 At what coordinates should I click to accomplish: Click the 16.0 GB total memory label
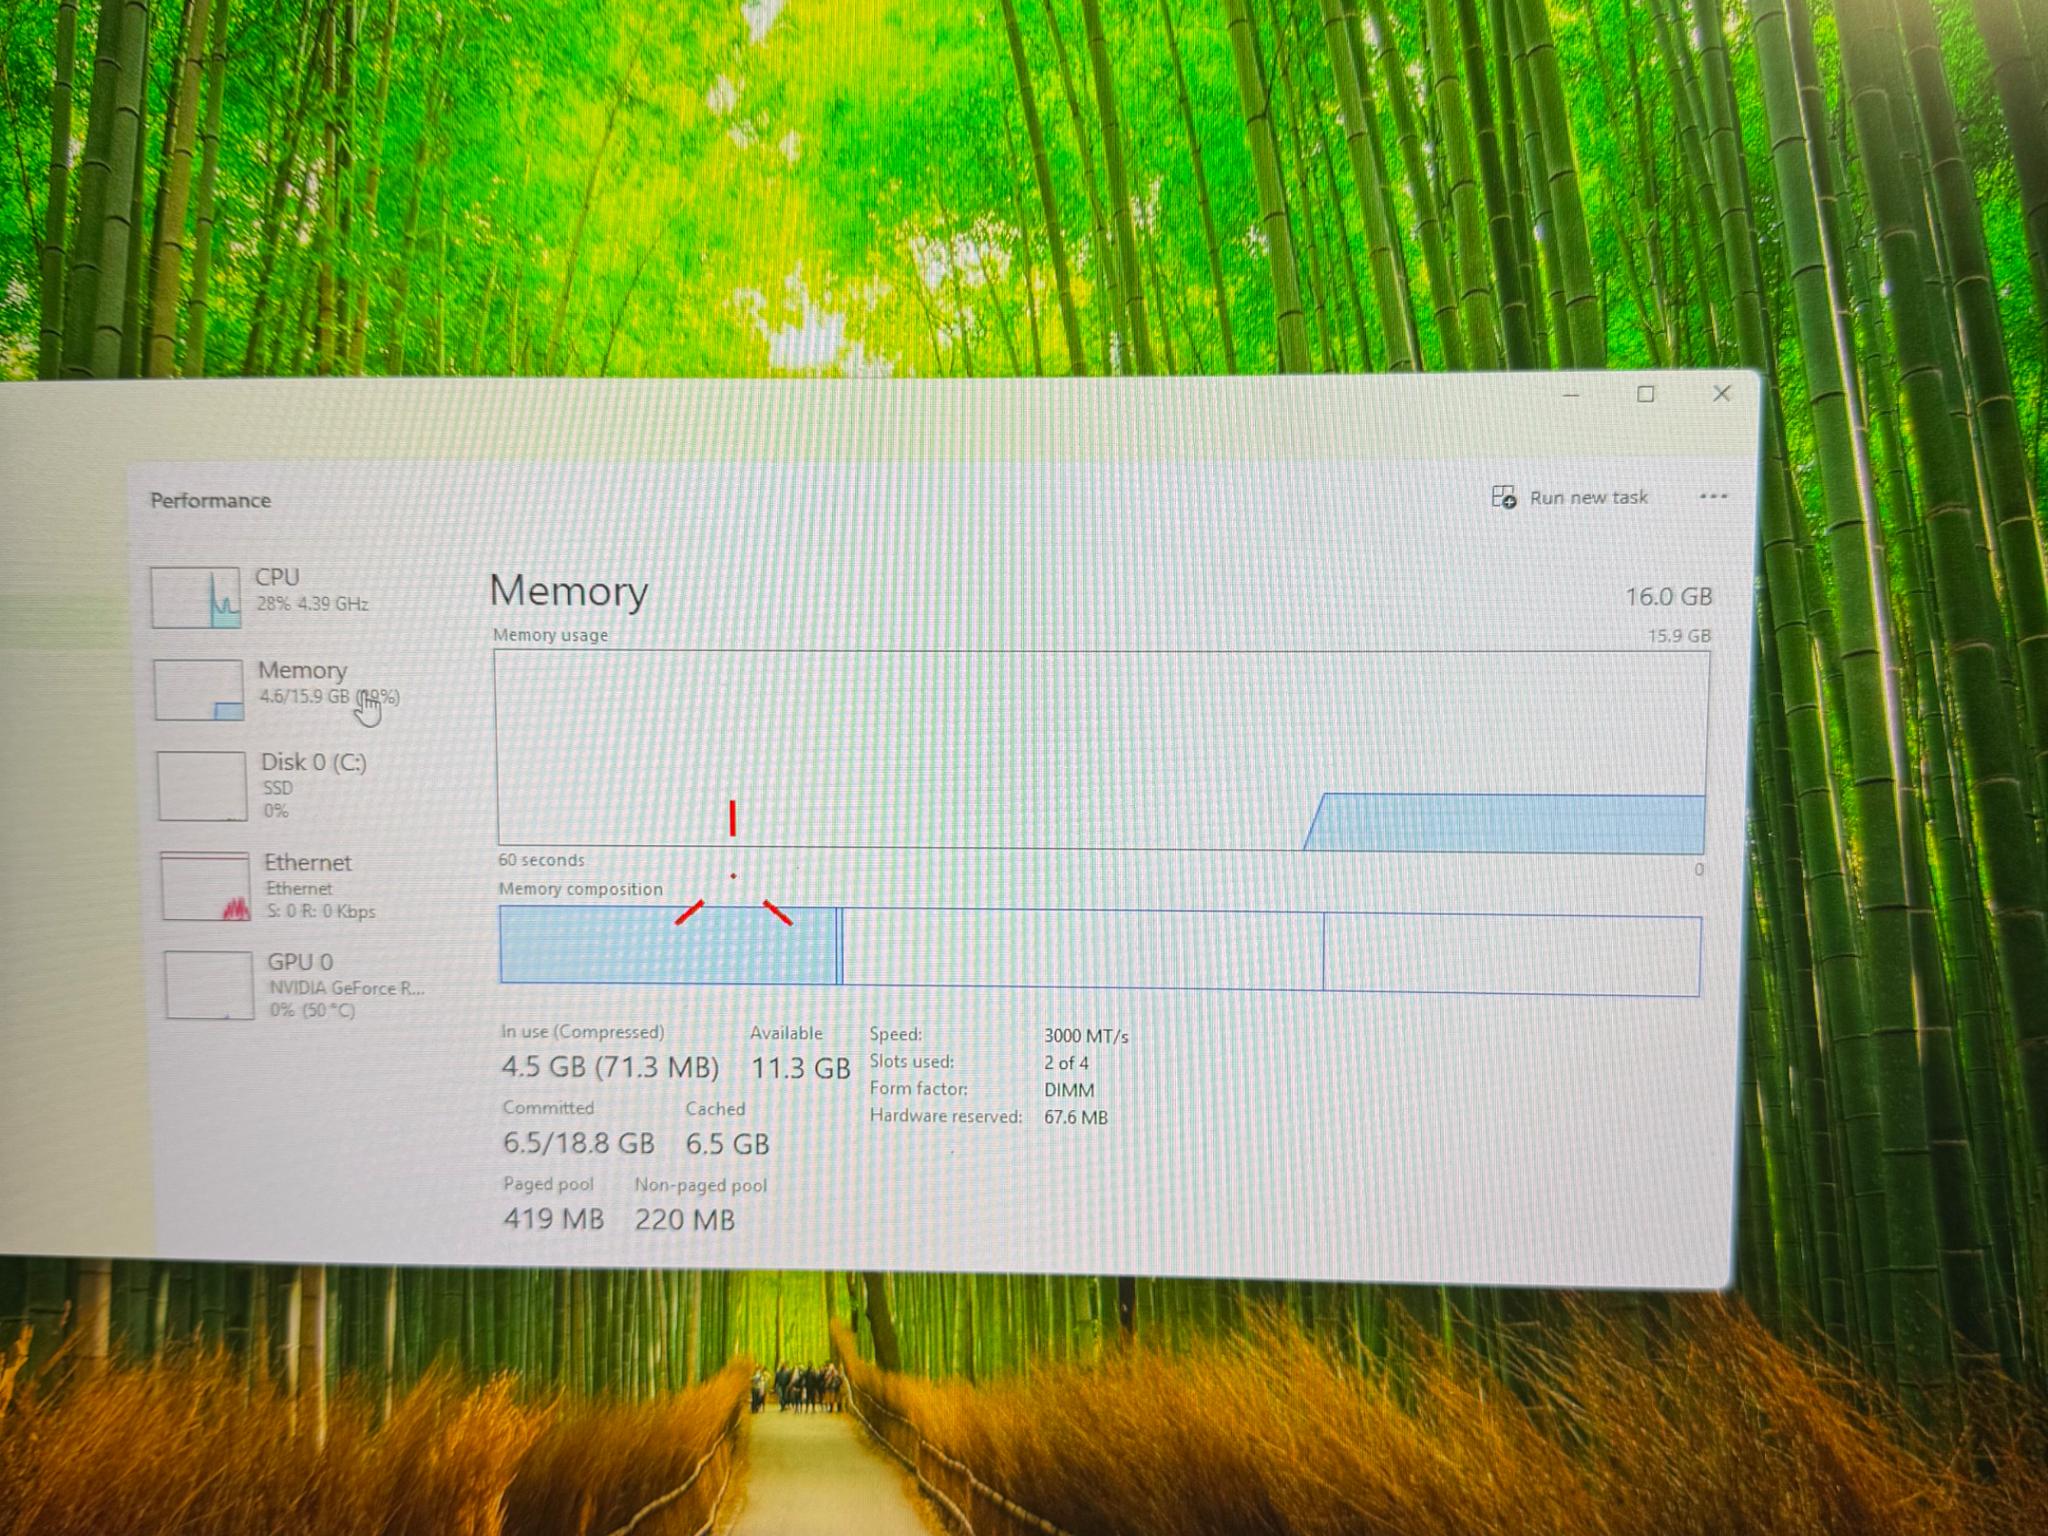pos(1668,597)
